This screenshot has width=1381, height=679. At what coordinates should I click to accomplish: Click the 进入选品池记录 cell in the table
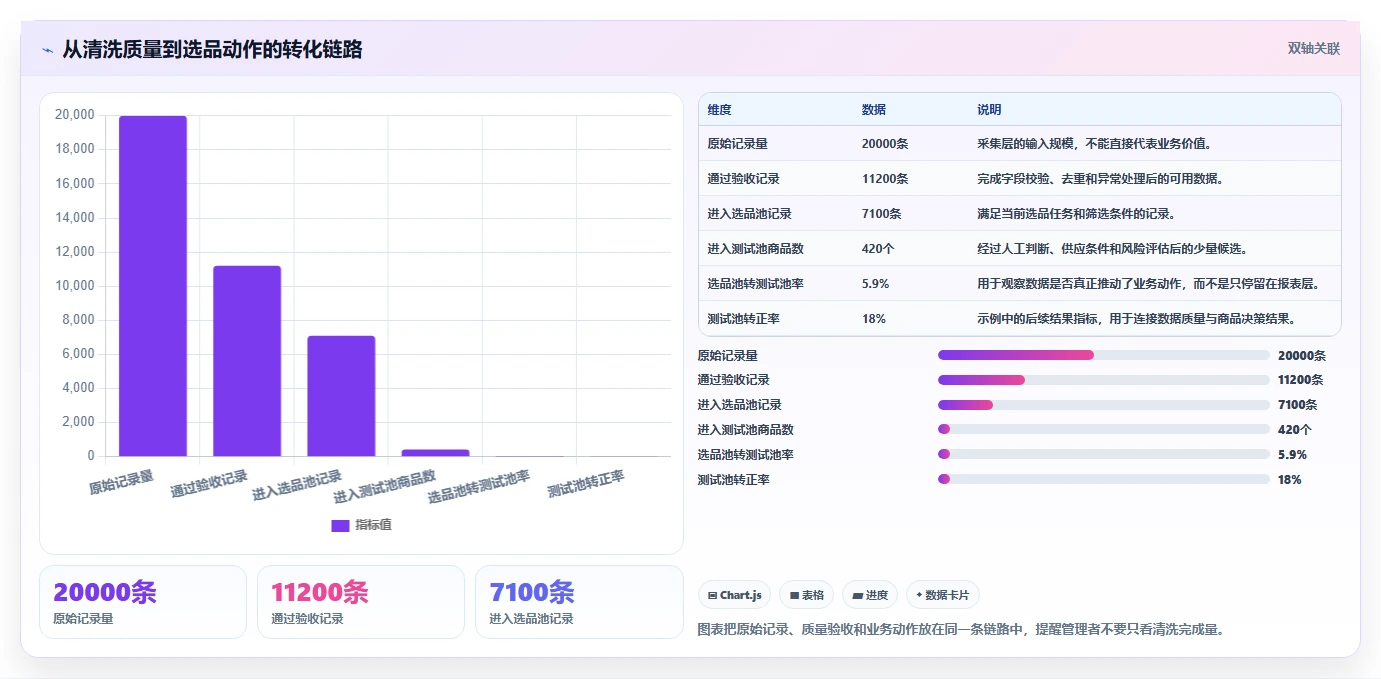[x=749, y=214]
